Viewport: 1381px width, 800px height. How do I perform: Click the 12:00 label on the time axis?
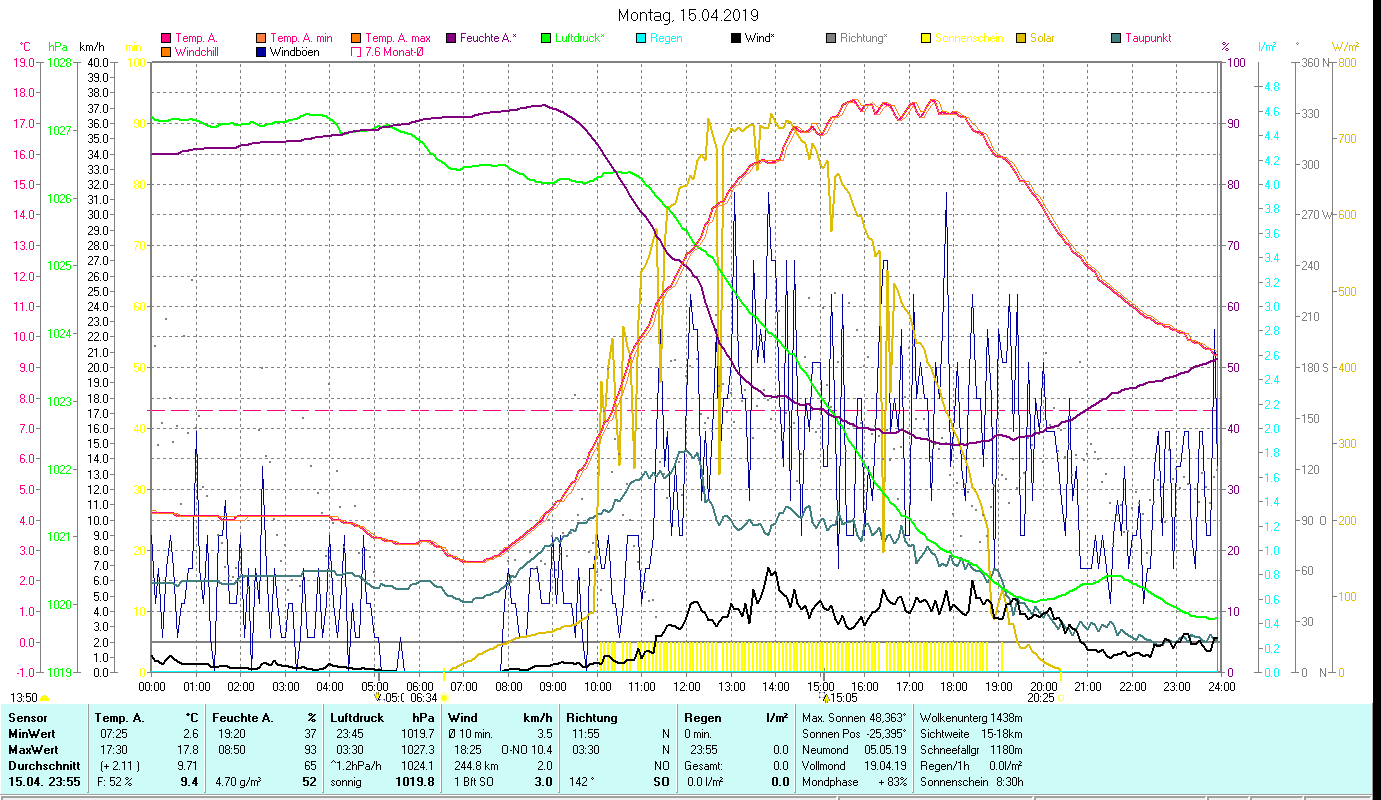tap(687, 686)
